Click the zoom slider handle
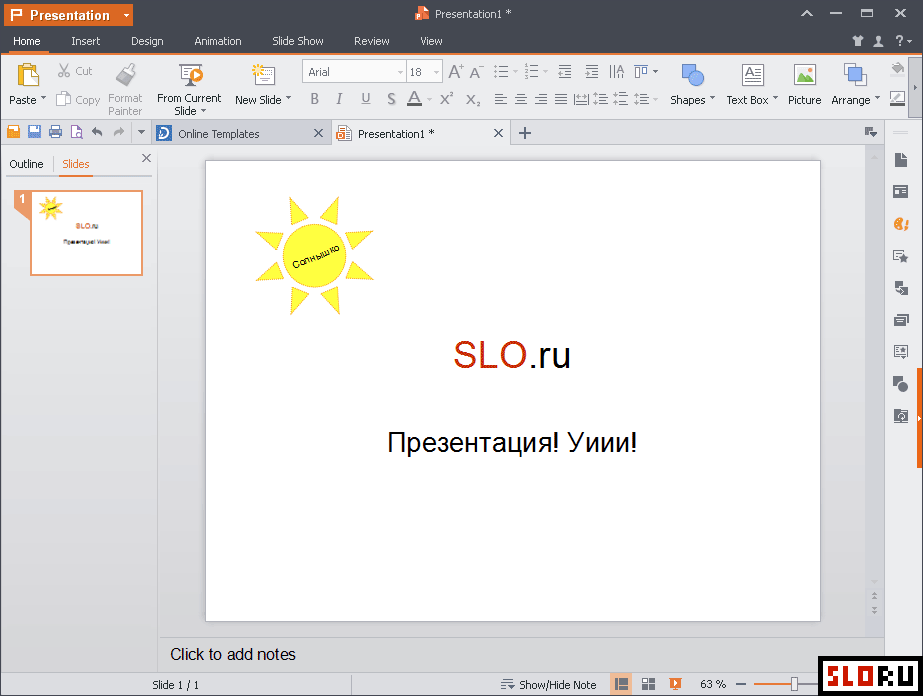Viewport: 923px width, 696px height. pos(794,684)
